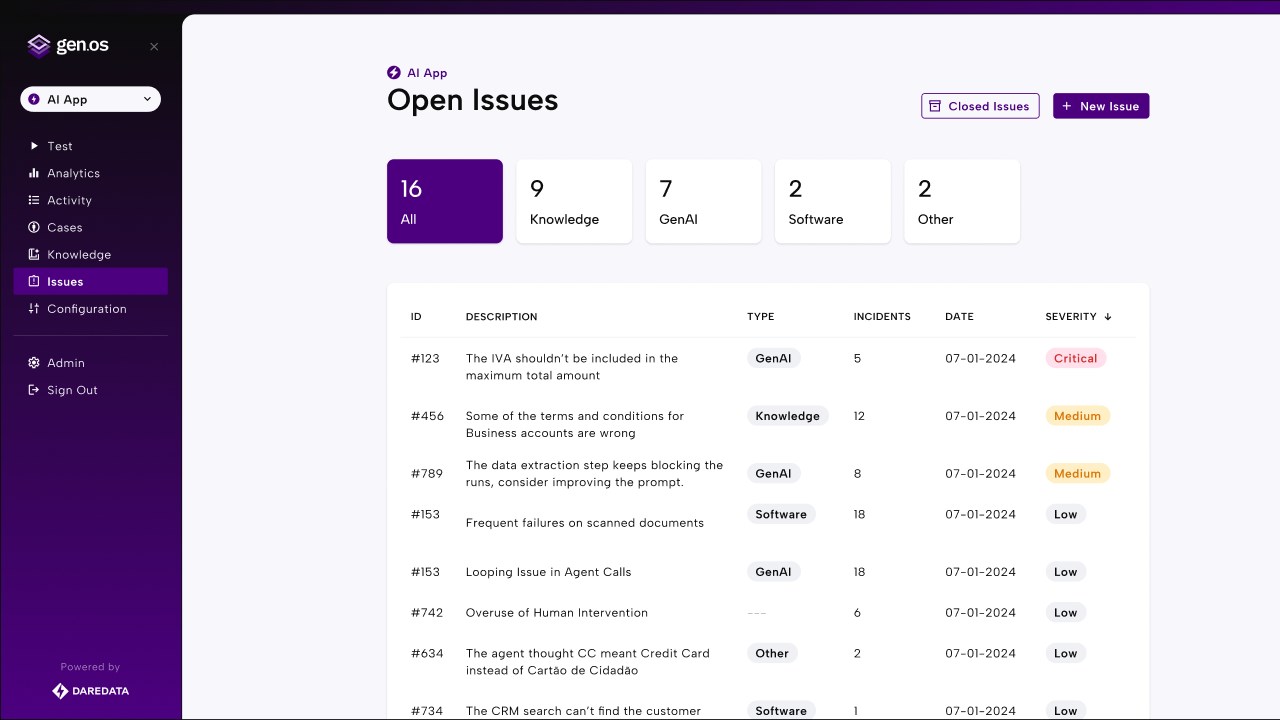Select the Activity list icon

click(x=34, y=200)
